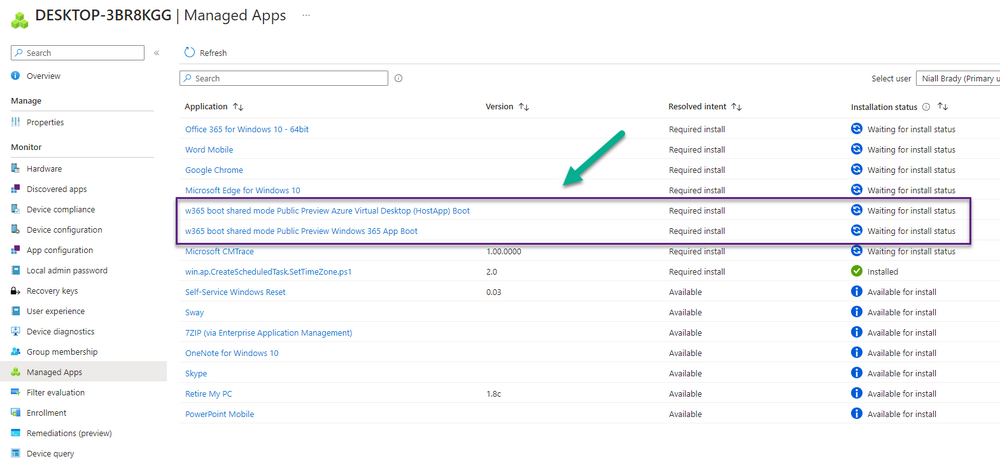
Task: Open the Select user dropdown
Action: (x=958, y=78)
